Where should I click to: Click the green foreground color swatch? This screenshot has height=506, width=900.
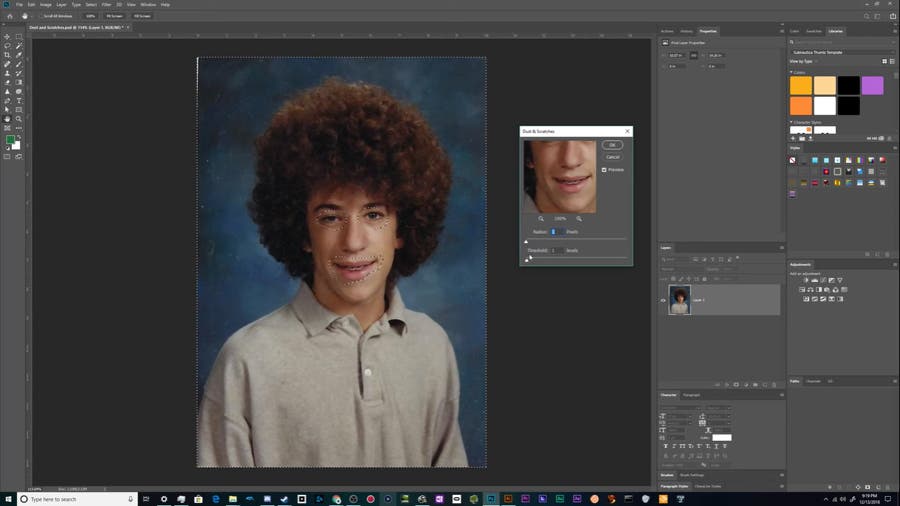[x=10, y=140]
